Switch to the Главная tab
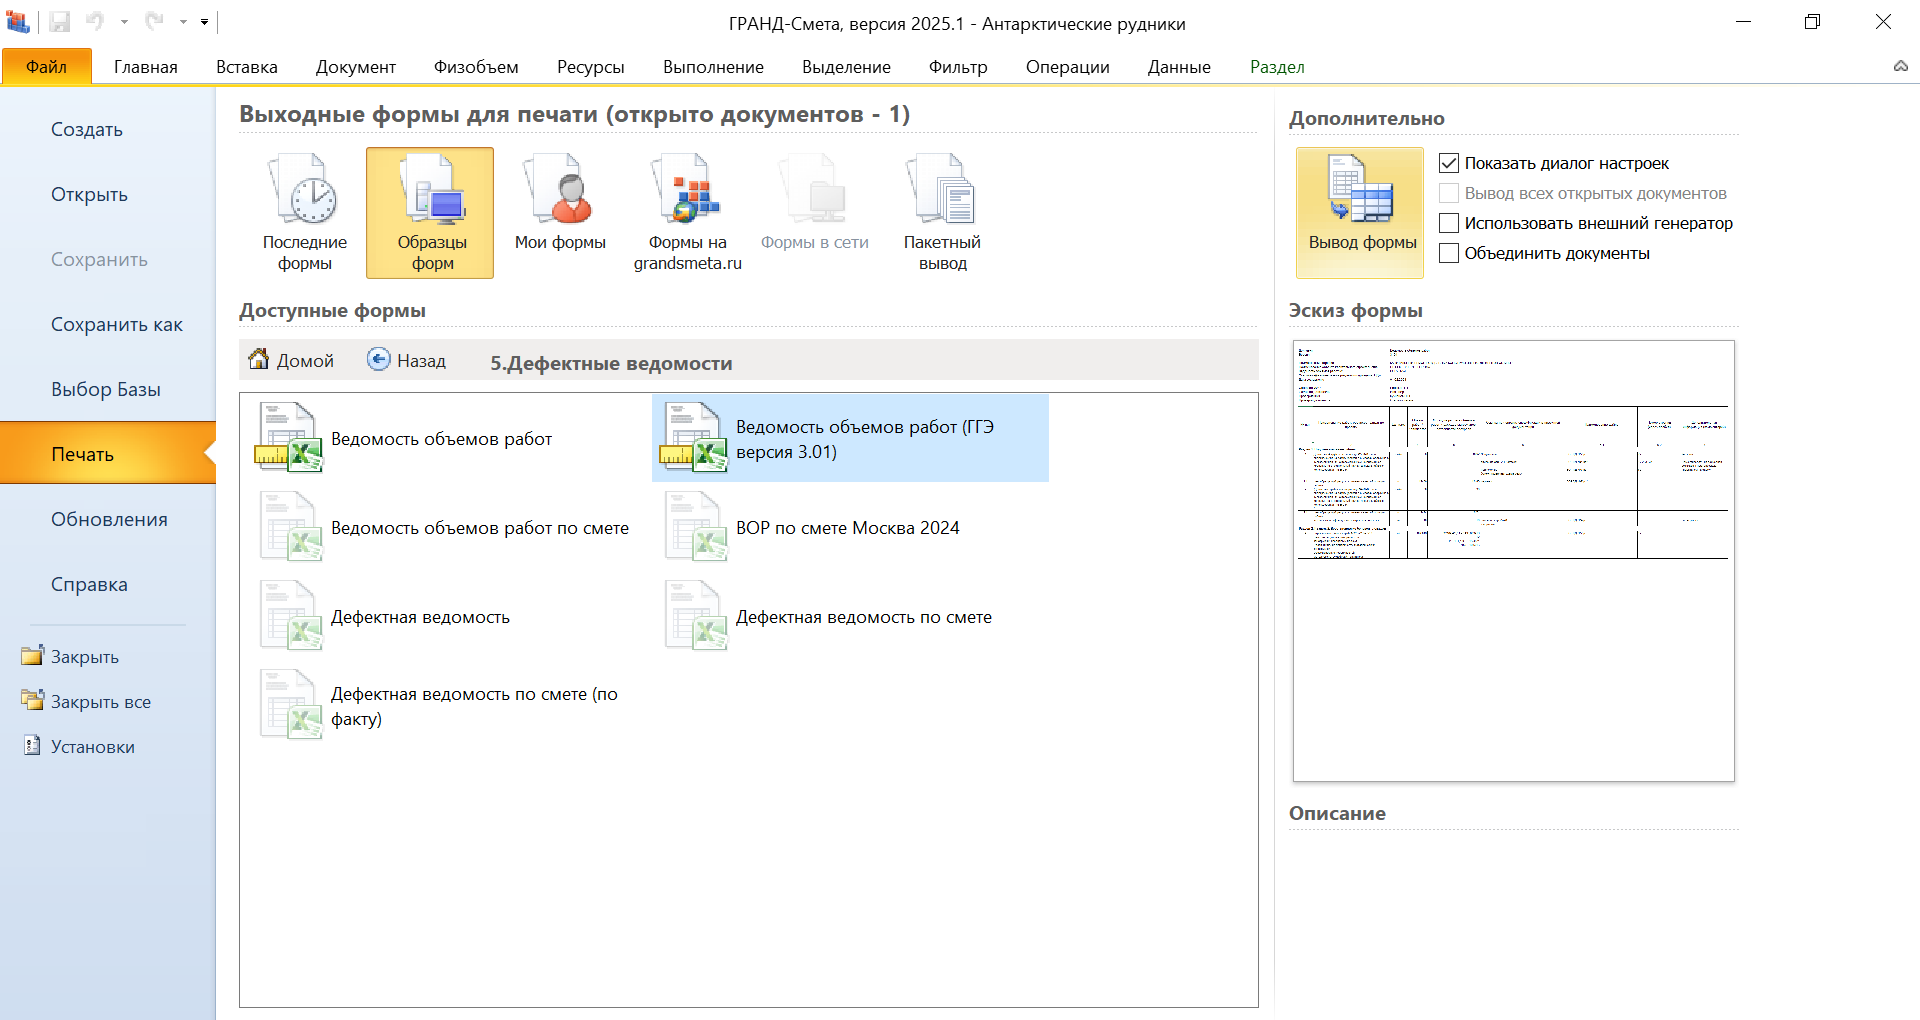Viewport: 1920px width, 1020px height. pyautogui.click(x=146, y=66)
